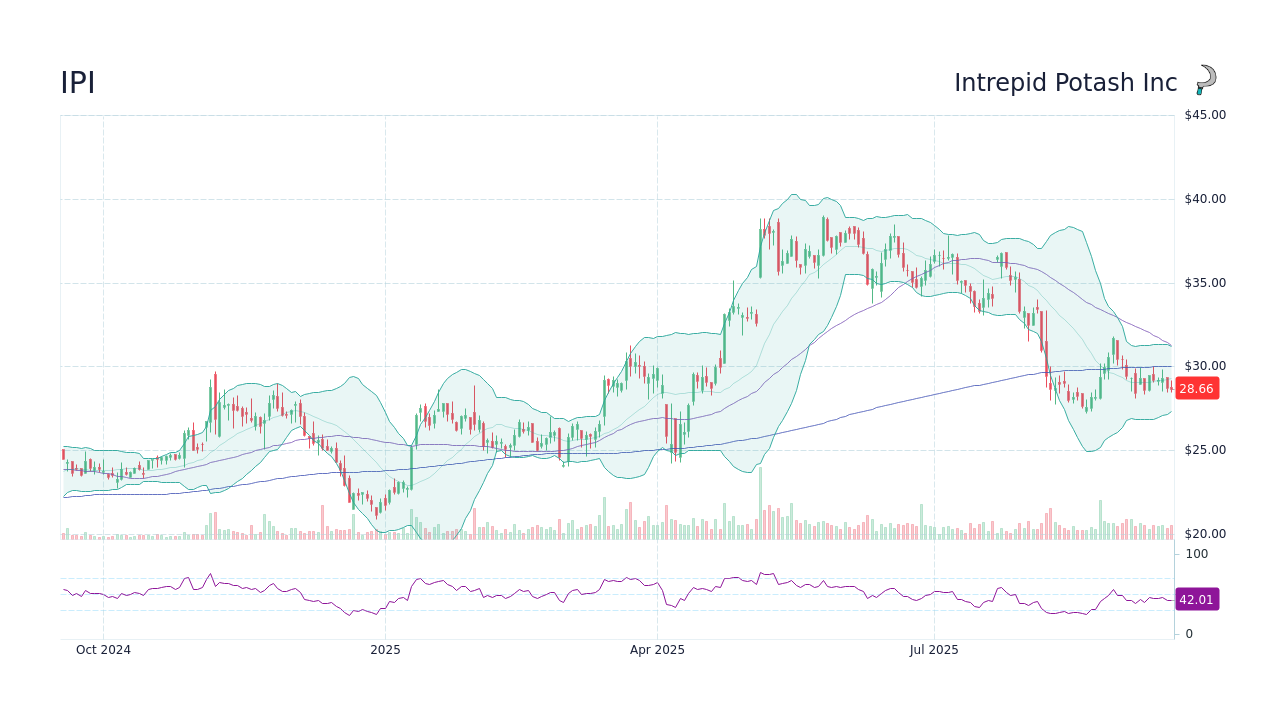1280x720 pixels.
Task: Click the $30.00 price level label
Action: [1203, 366]
